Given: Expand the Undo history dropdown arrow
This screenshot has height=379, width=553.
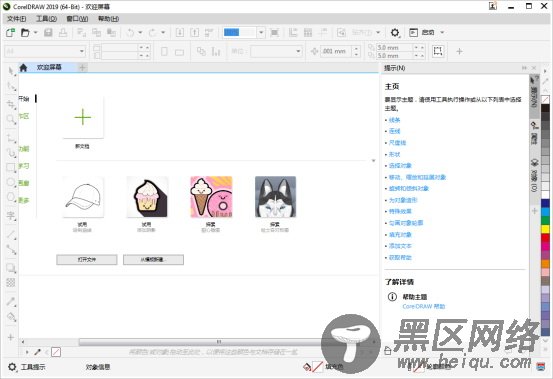Looking at the screenshot, I should (x=140, y=33).
